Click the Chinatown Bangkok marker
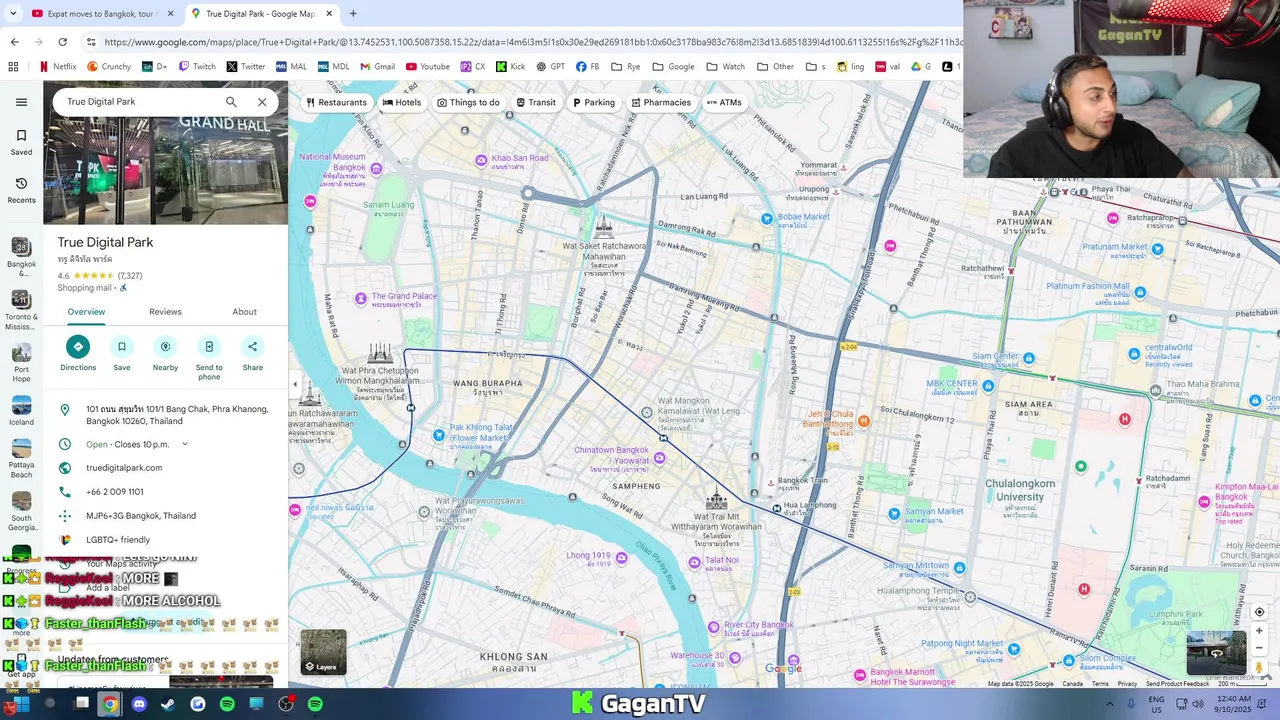This screenshot has height=720, width=1280. (x=659, y=457)
